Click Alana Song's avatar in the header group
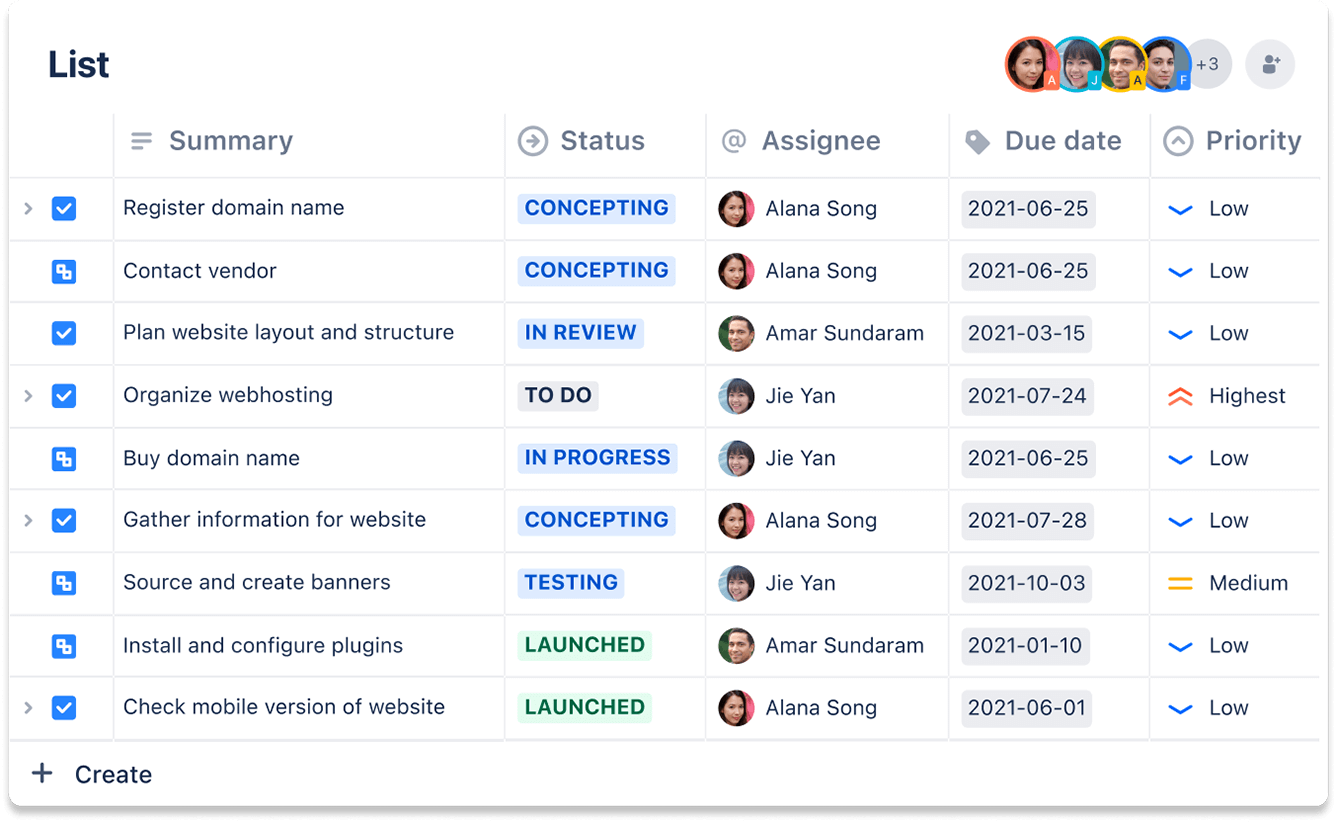The width and height of the screenshot is (1336, 822). pos(1032,64)
